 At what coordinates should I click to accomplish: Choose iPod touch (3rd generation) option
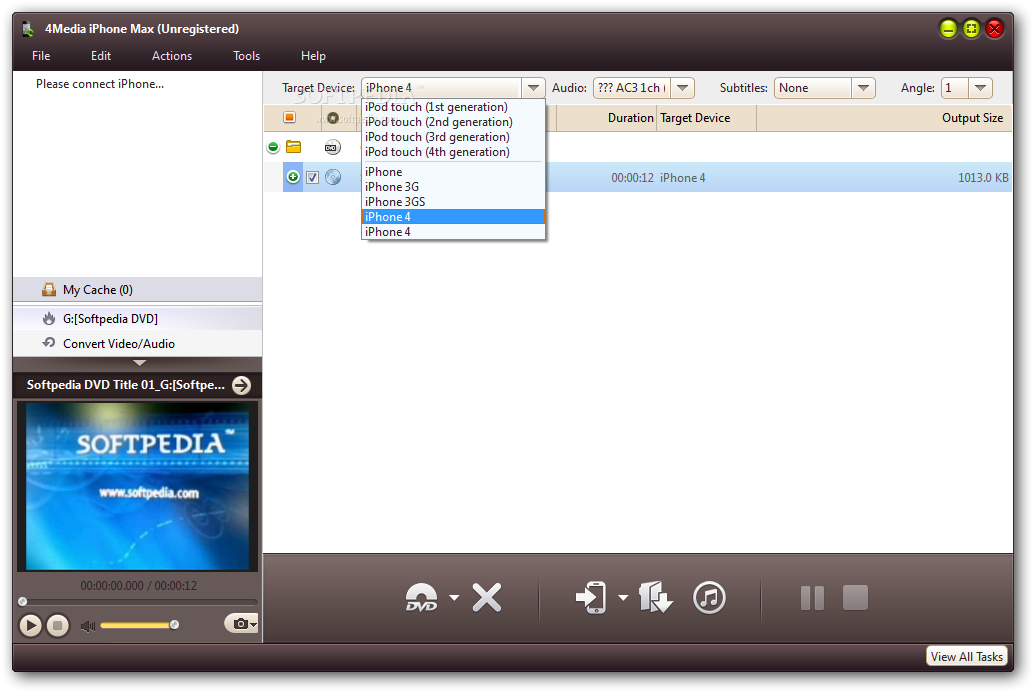pyautogui.click(x=453, y=137)
